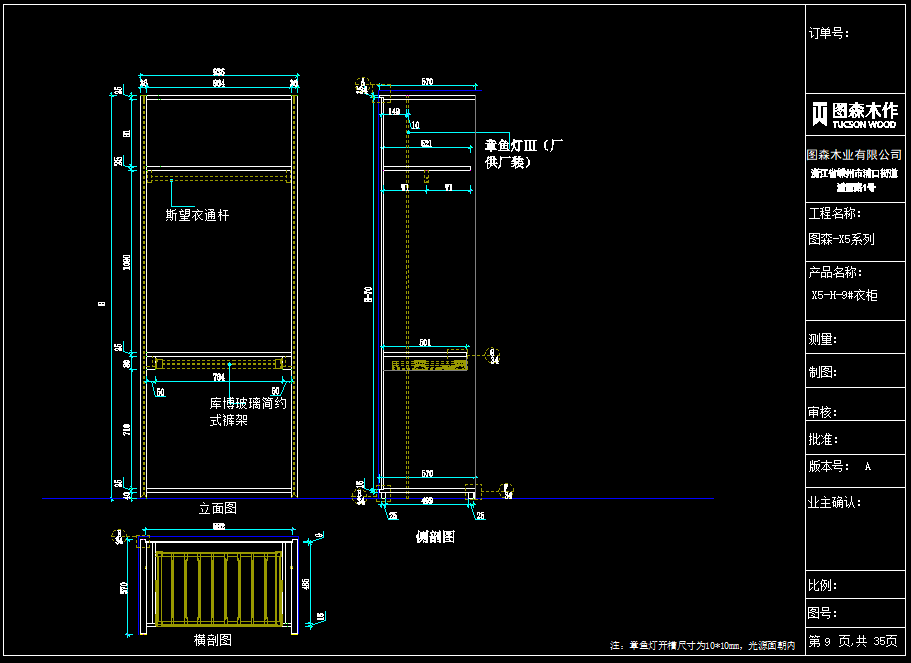Click the 立面图 elevation view title

(x=218, y=509)
